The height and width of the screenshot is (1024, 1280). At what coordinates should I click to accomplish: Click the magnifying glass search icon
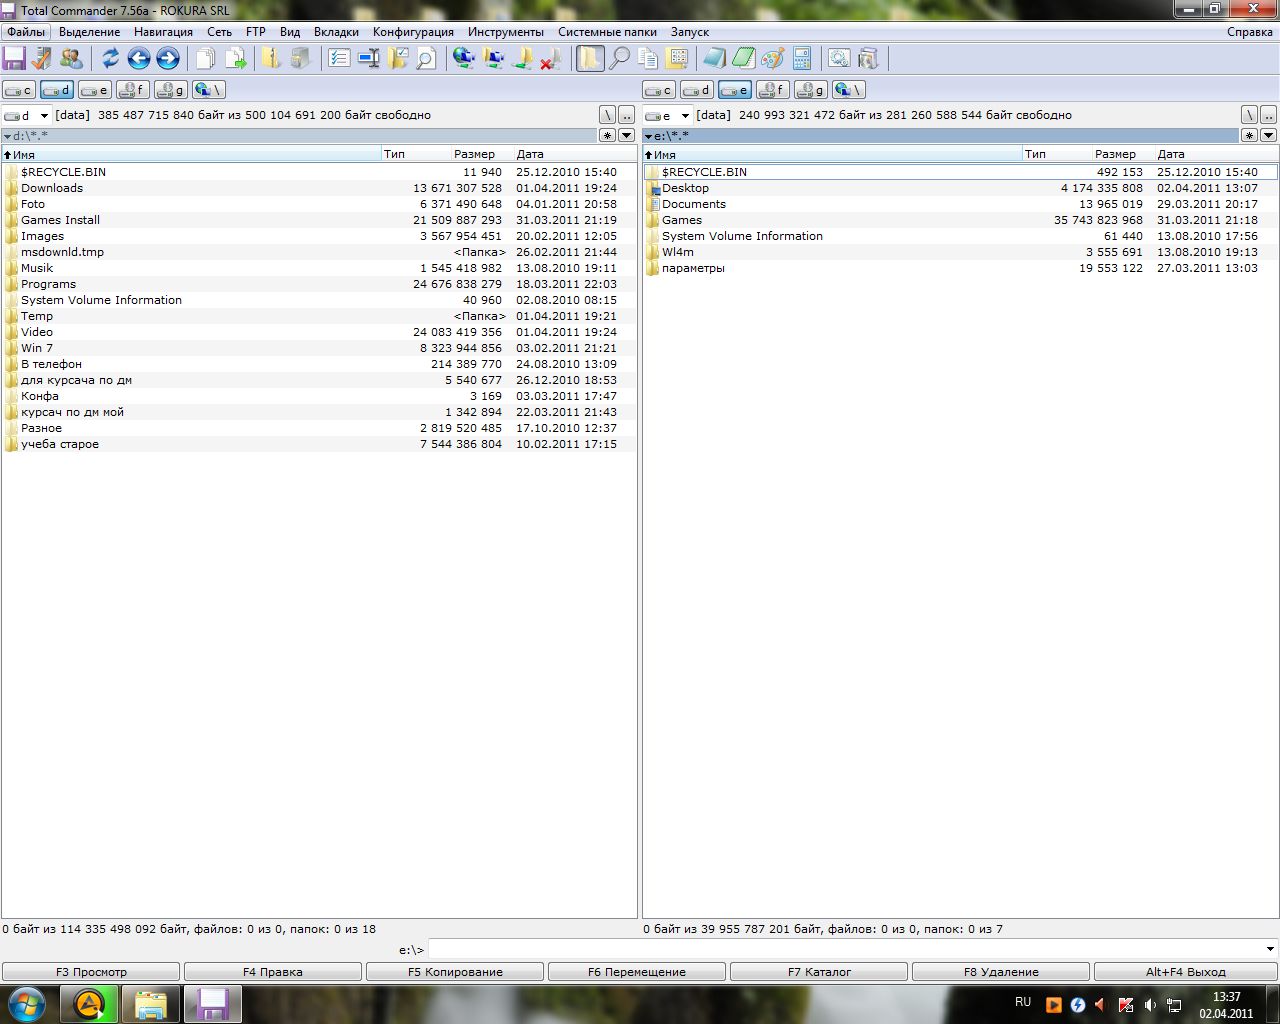[620, 59]
